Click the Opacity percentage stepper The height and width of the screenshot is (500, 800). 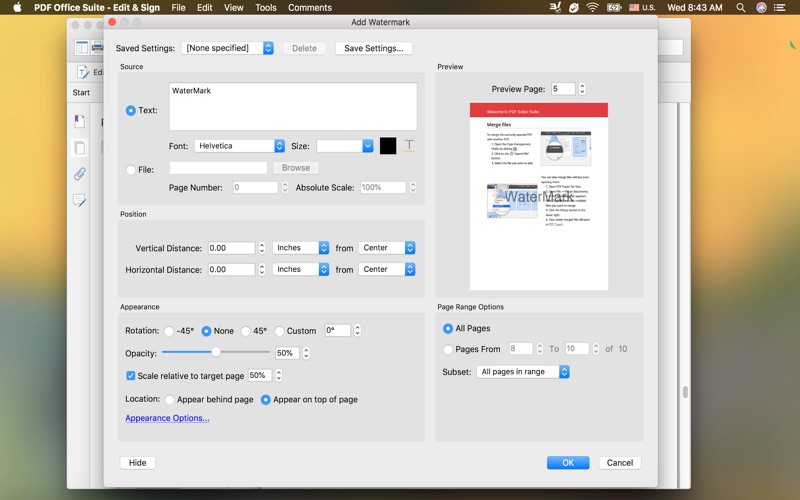tap(306, 353)
